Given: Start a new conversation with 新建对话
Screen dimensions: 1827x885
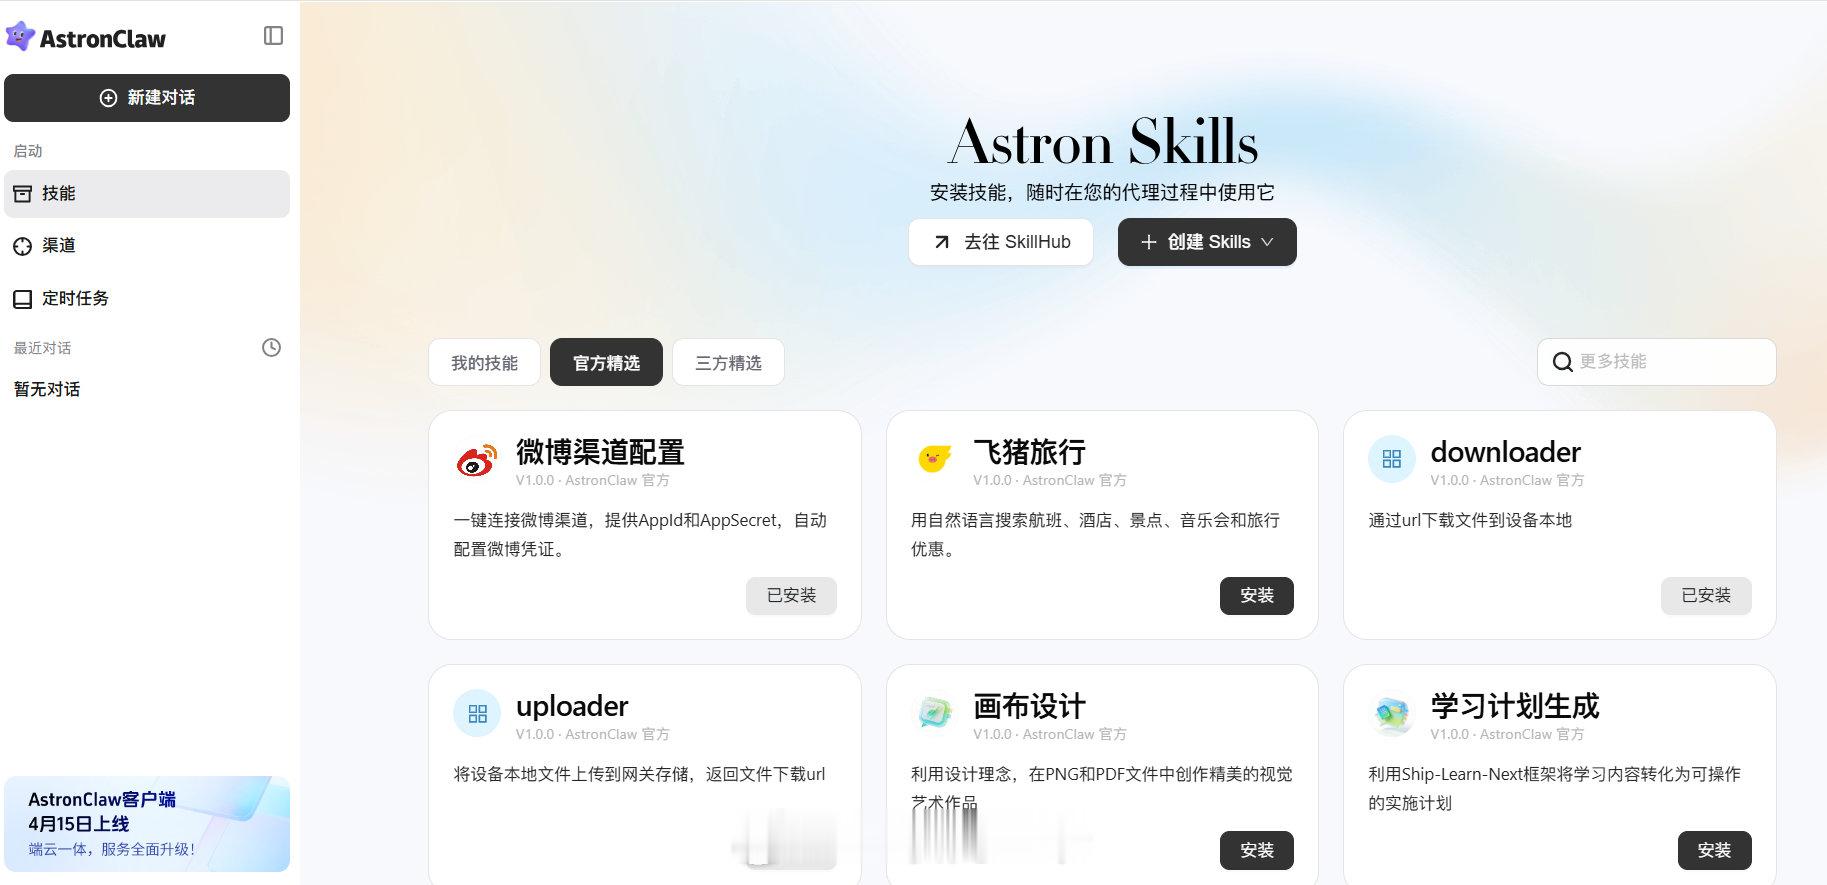Looking at the screenshot, I should pos(147,98).
